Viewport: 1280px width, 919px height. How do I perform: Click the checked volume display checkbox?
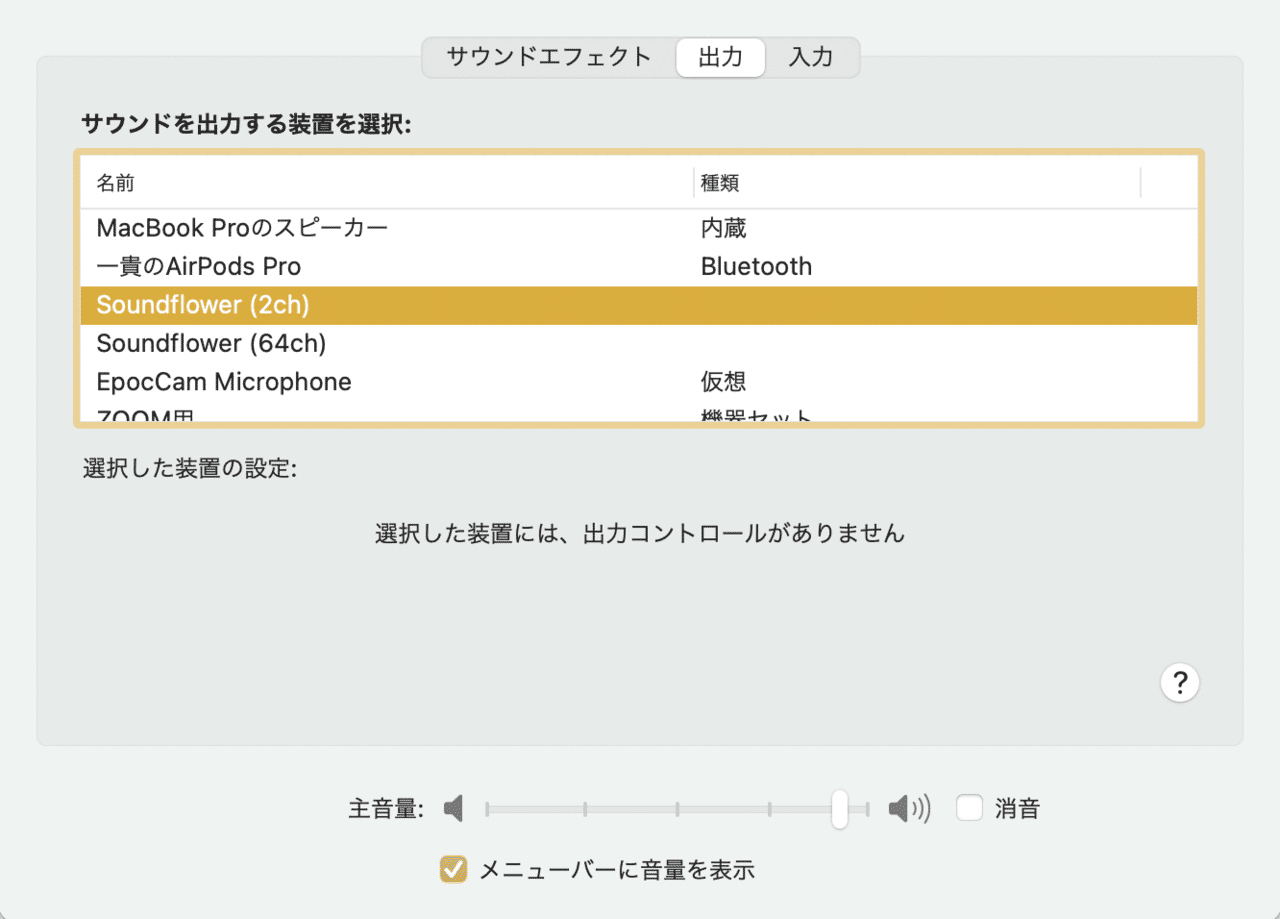(x=452, y=869)
